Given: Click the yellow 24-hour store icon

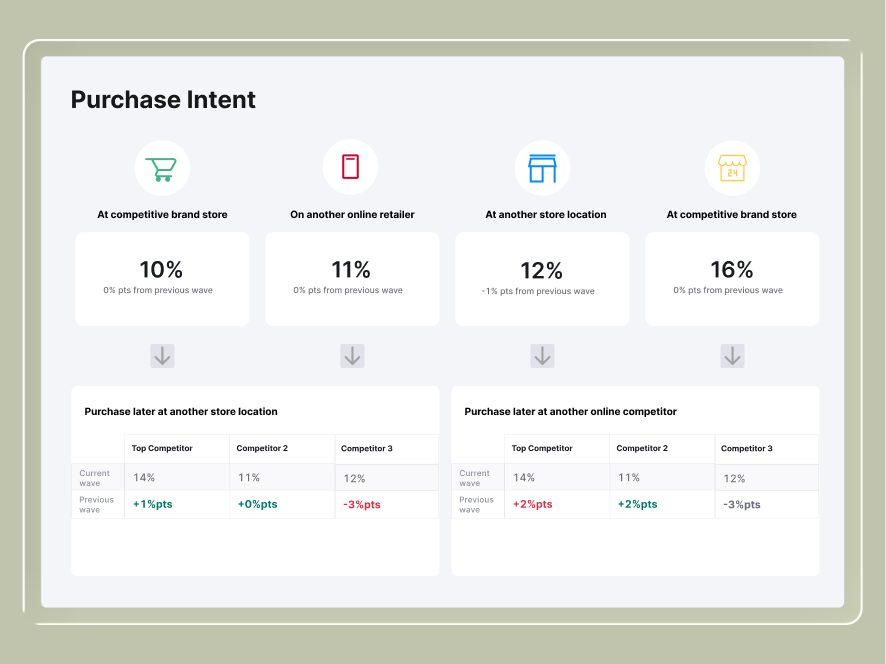Looking at the screenshot, I should [732, 167].
